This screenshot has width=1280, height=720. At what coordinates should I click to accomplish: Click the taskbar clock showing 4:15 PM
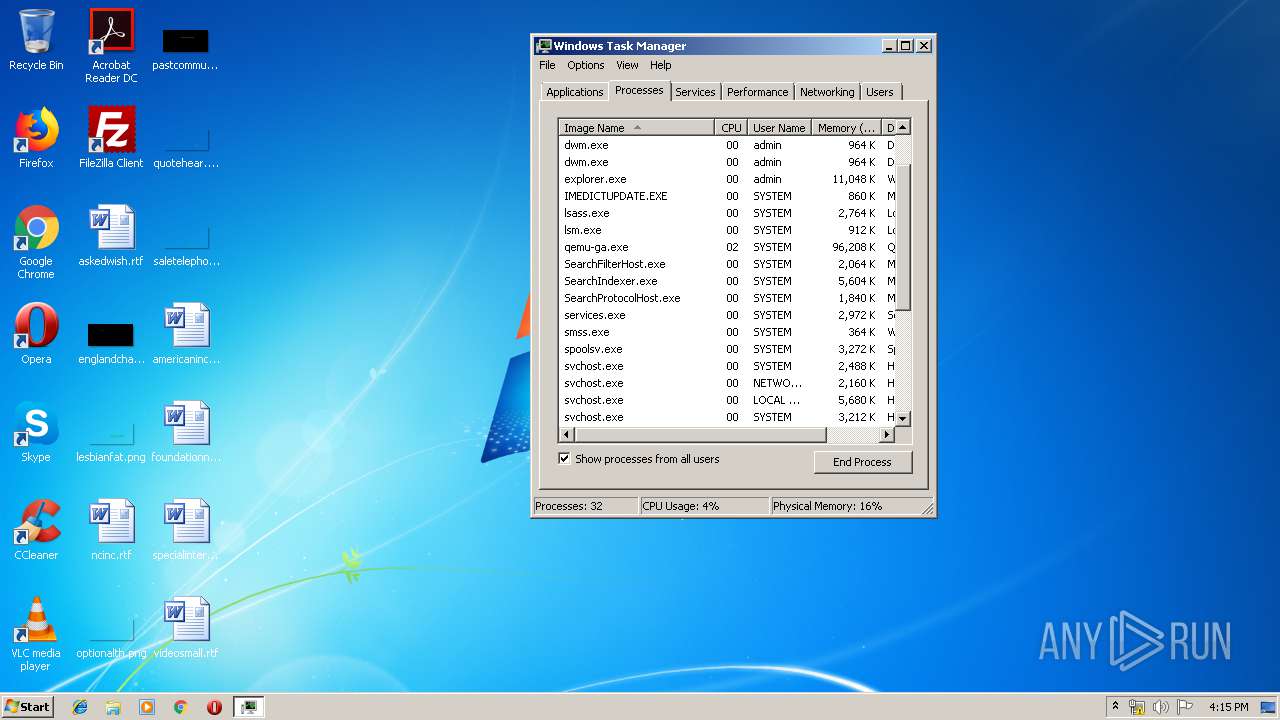[x=1228, y=707]
